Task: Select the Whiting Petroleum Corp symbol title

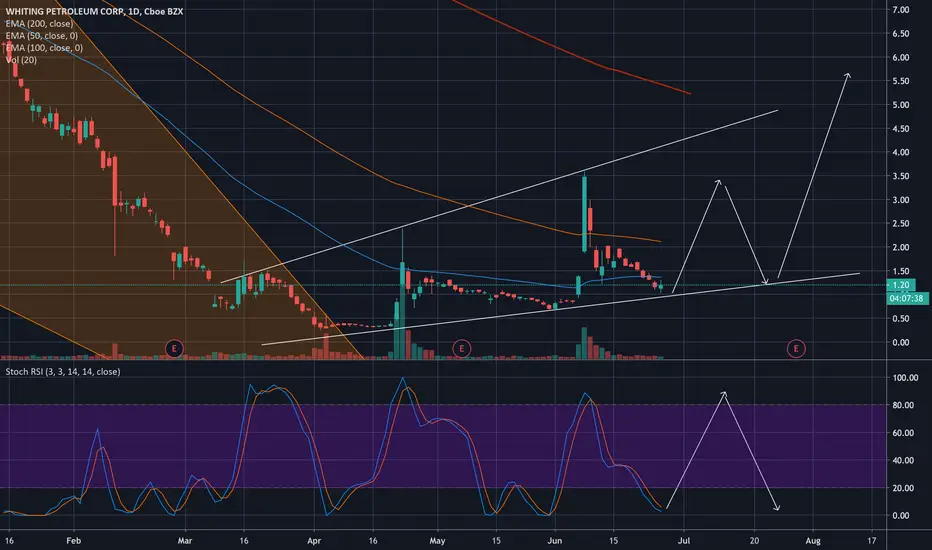Action: click(95, 11)
